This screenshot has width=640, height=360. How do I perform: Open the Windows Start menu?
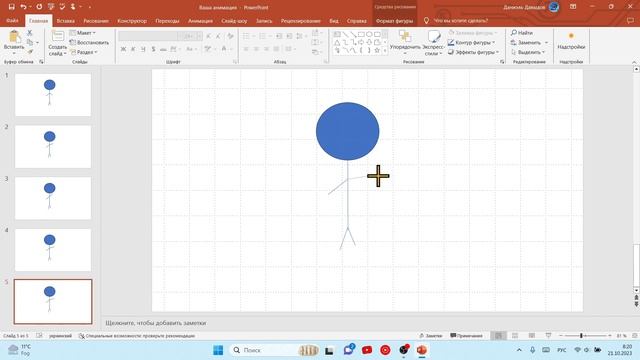pos(218,350)
